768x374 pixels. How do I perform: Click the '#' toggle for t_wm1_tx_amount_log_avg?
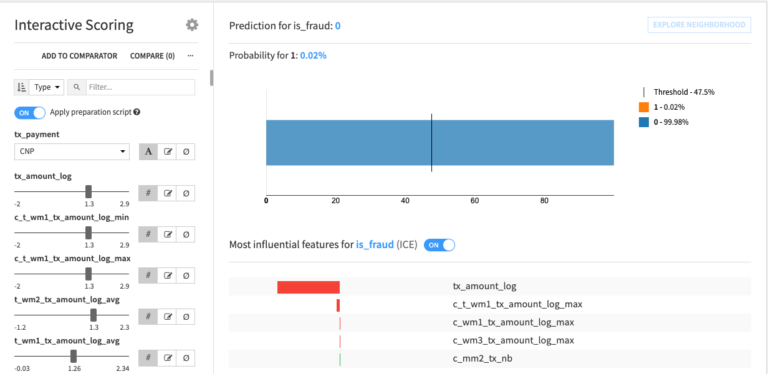[148, 358]
